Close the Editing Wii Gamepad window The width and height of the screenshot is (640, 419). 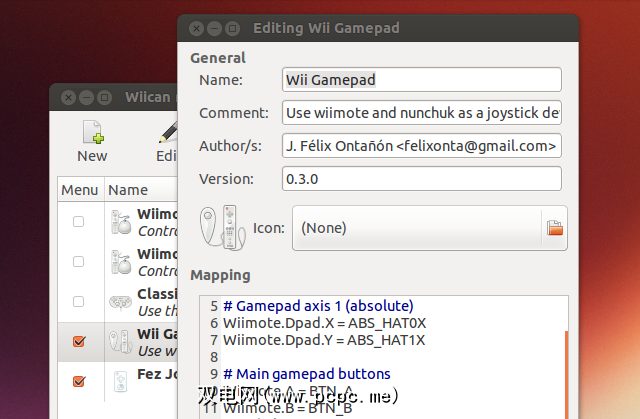[196, 29]
